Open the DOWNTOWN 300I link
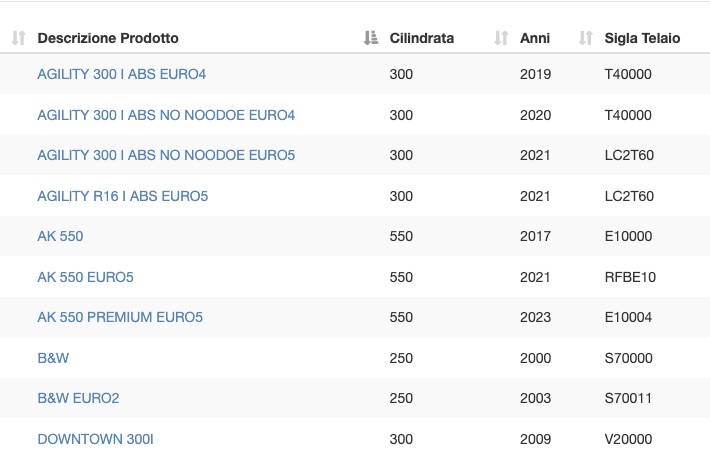 pos(96,439)
